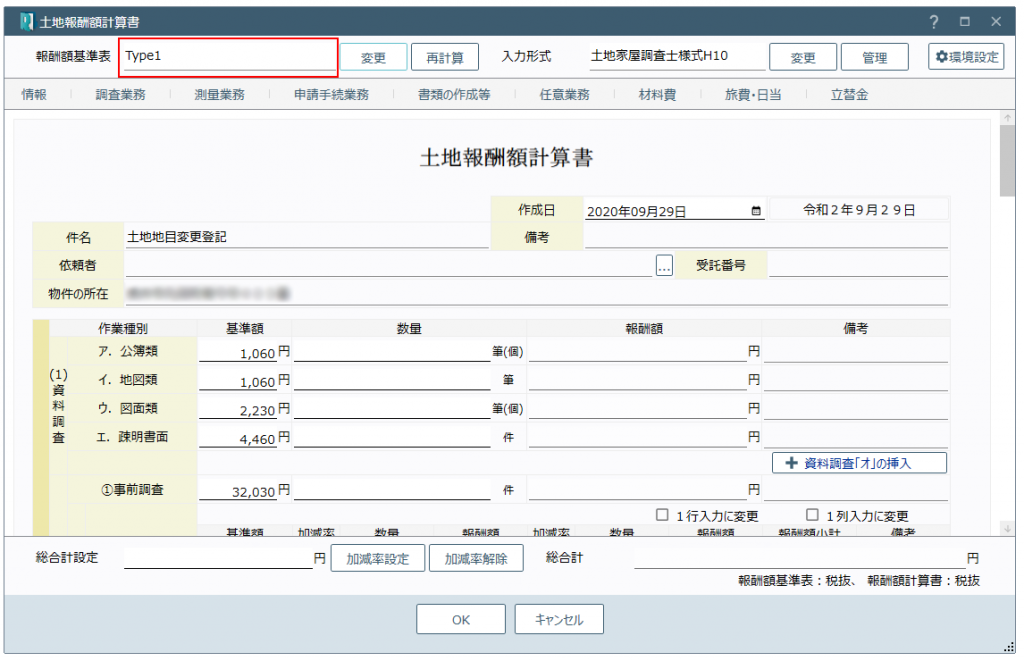Click the 再計算 button
Viewport: 1024px width, 661px height.
pos(445,57)
